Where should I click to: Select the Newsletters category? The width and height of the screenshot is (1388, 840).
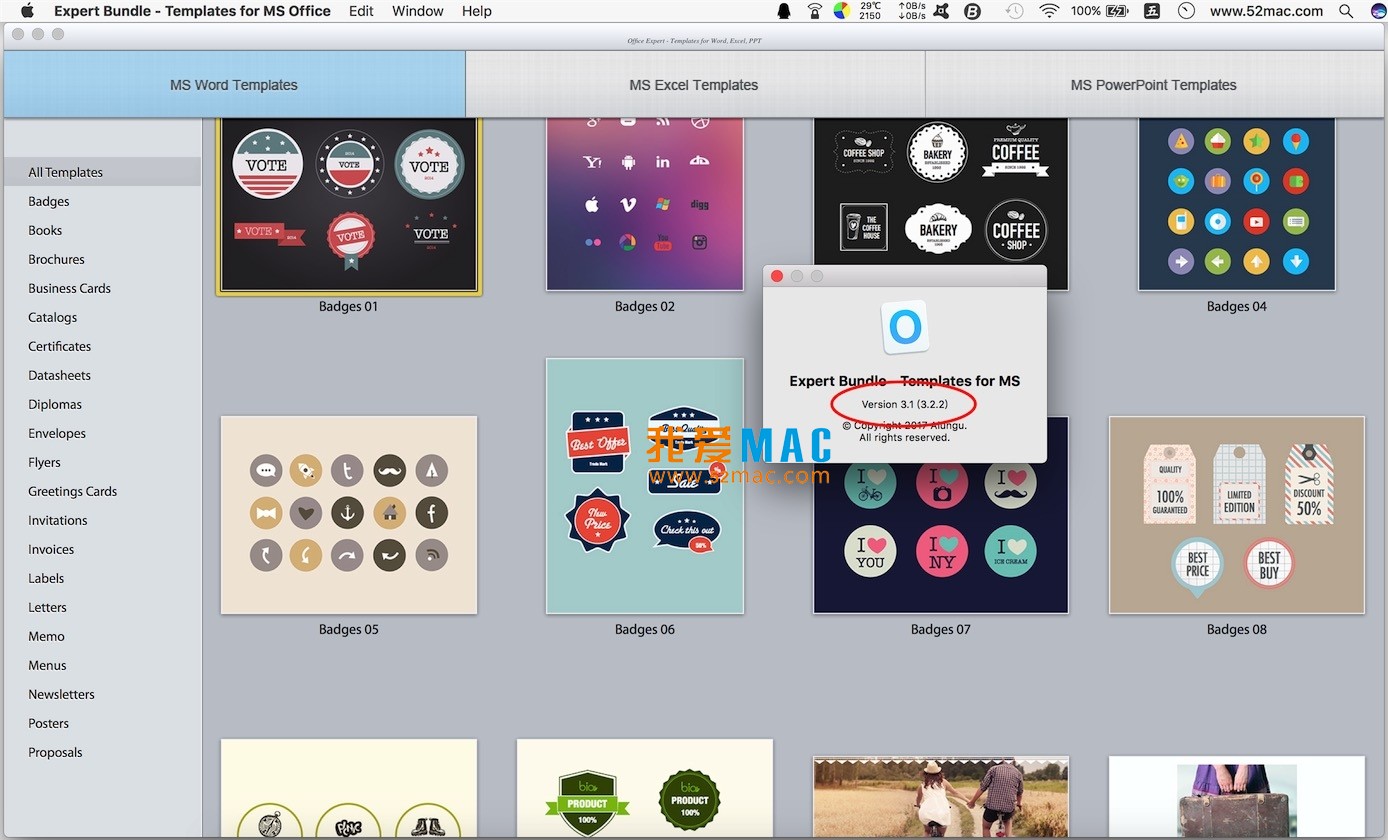pyautogui.click(x=61, y=694)
